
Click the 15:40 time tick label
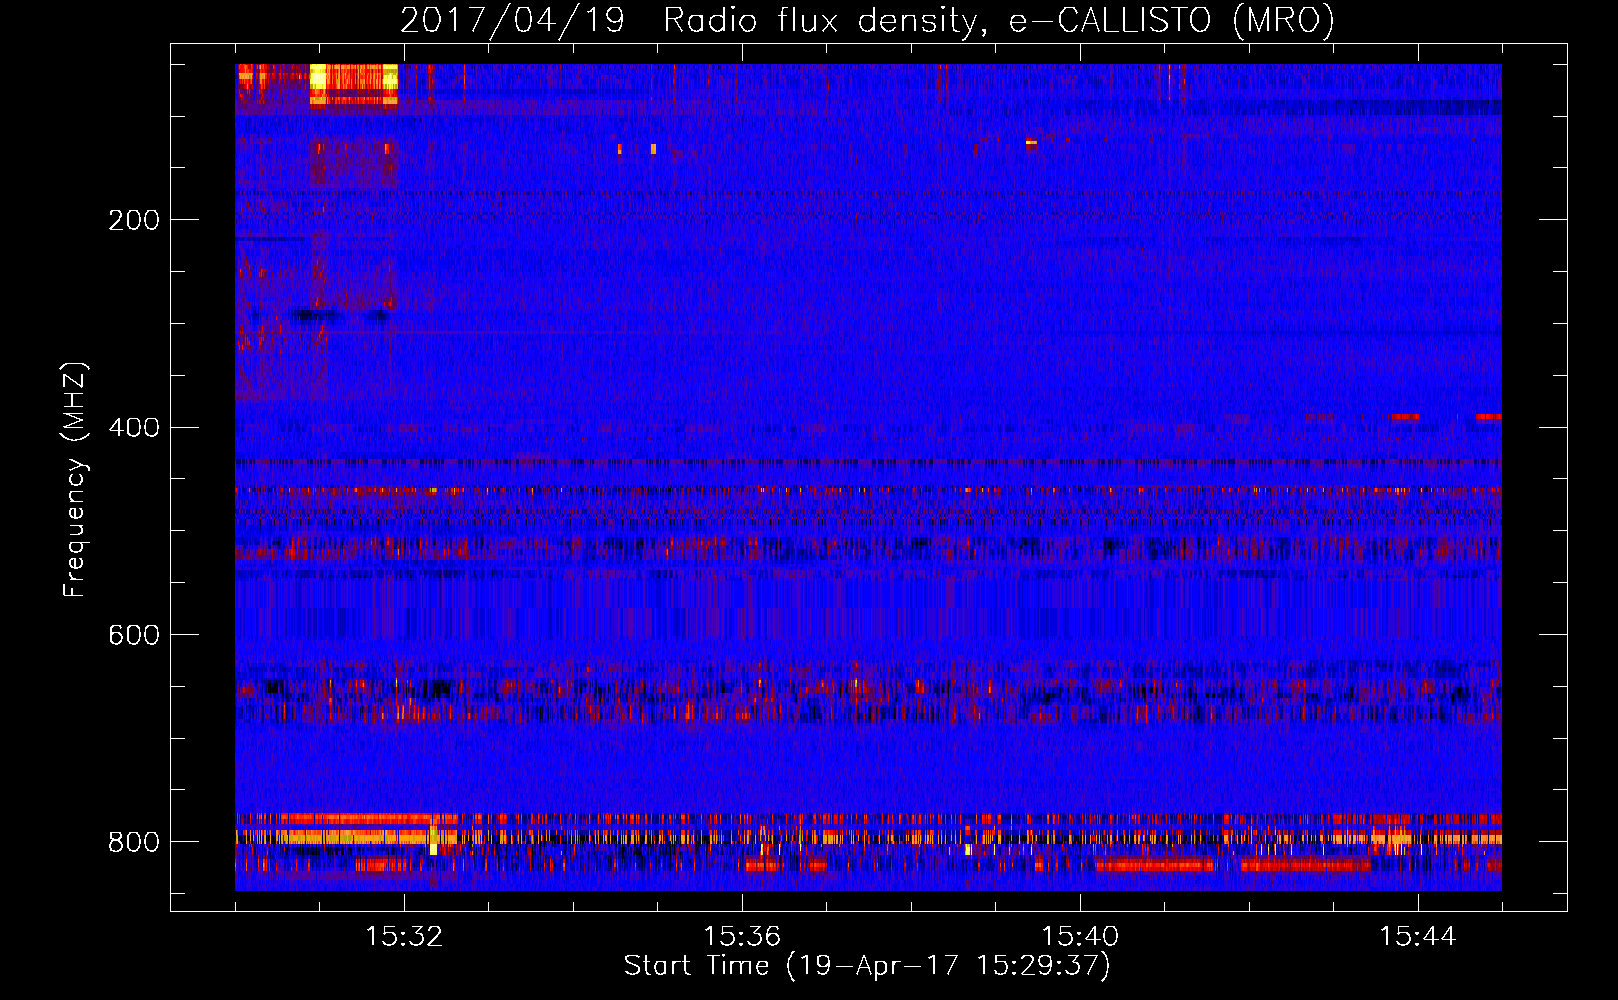coord(1080,937)
